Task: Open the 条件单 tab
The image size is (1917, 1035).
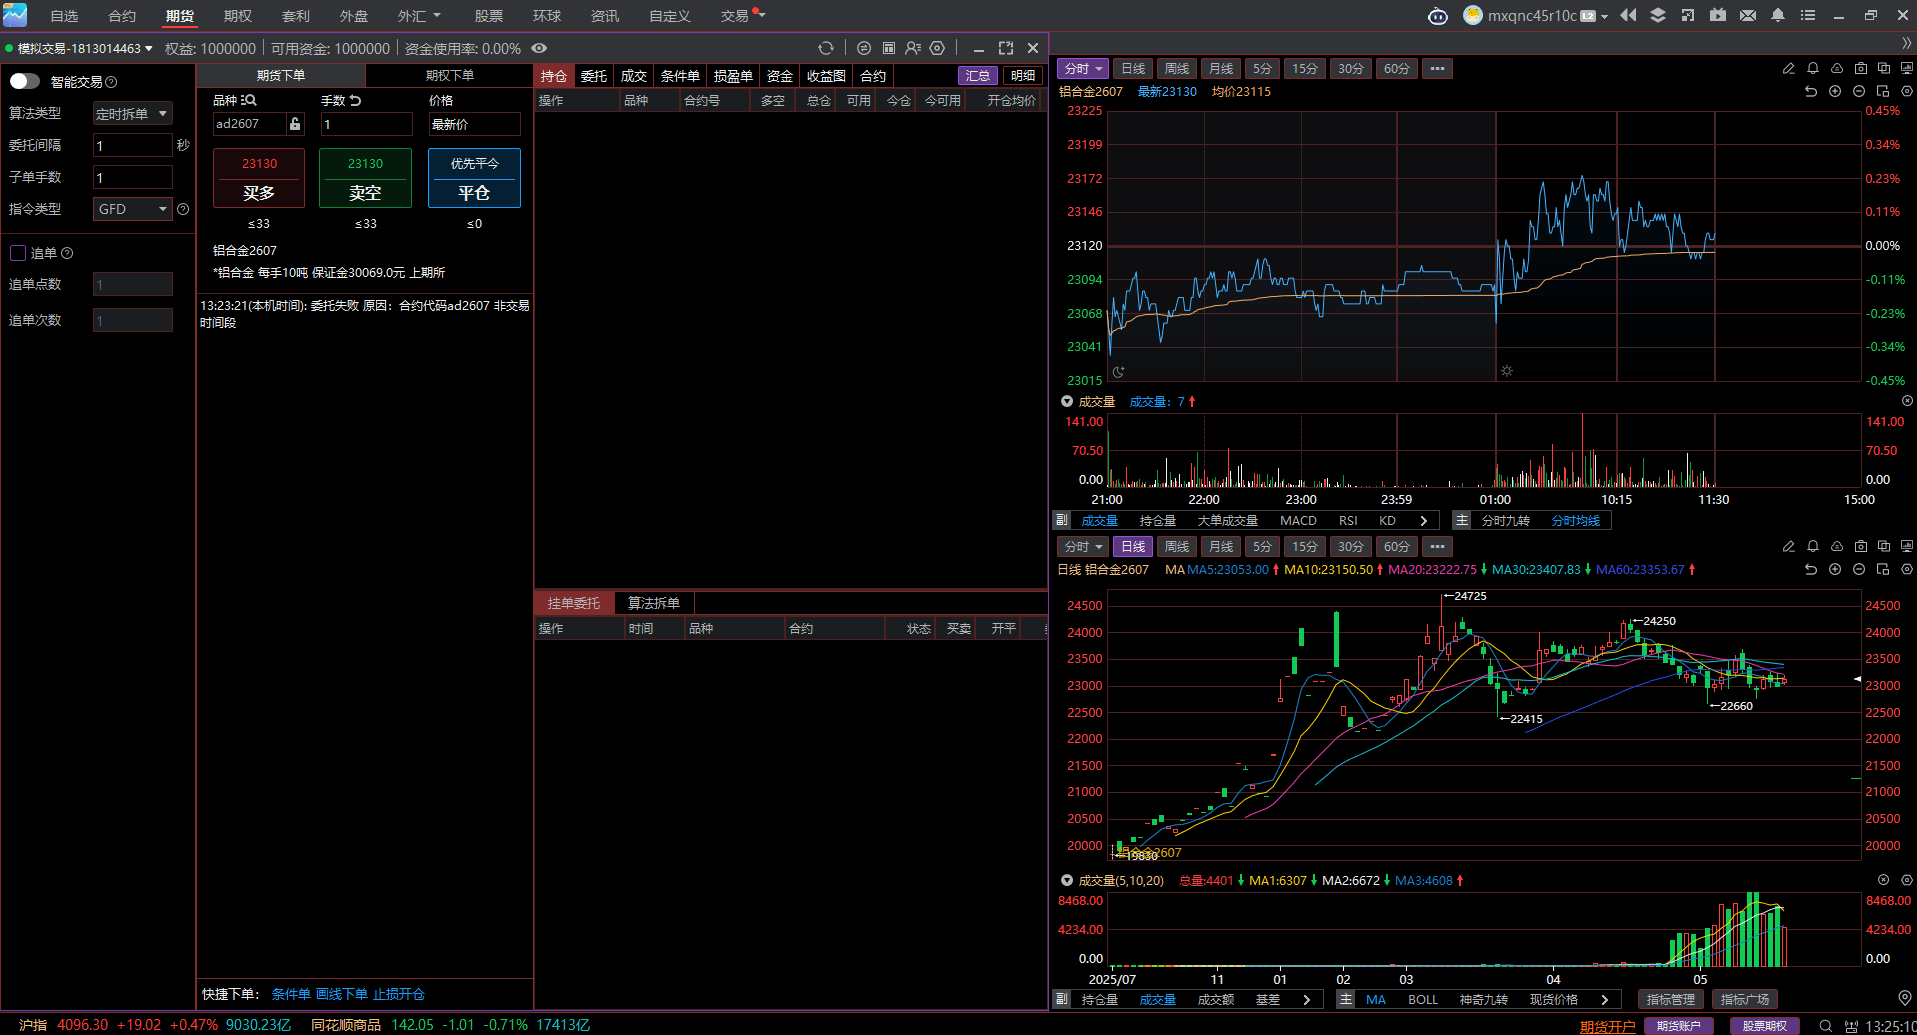Action: click(x=680, y=76)
